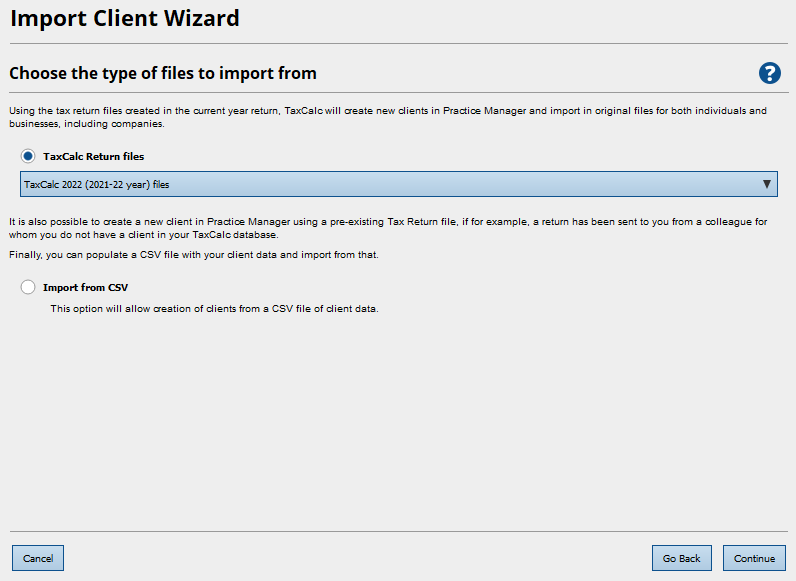This screenshot has width=796, height=581.
Task: Click the separator line under the section heading
Action: [x=398, y=92]
